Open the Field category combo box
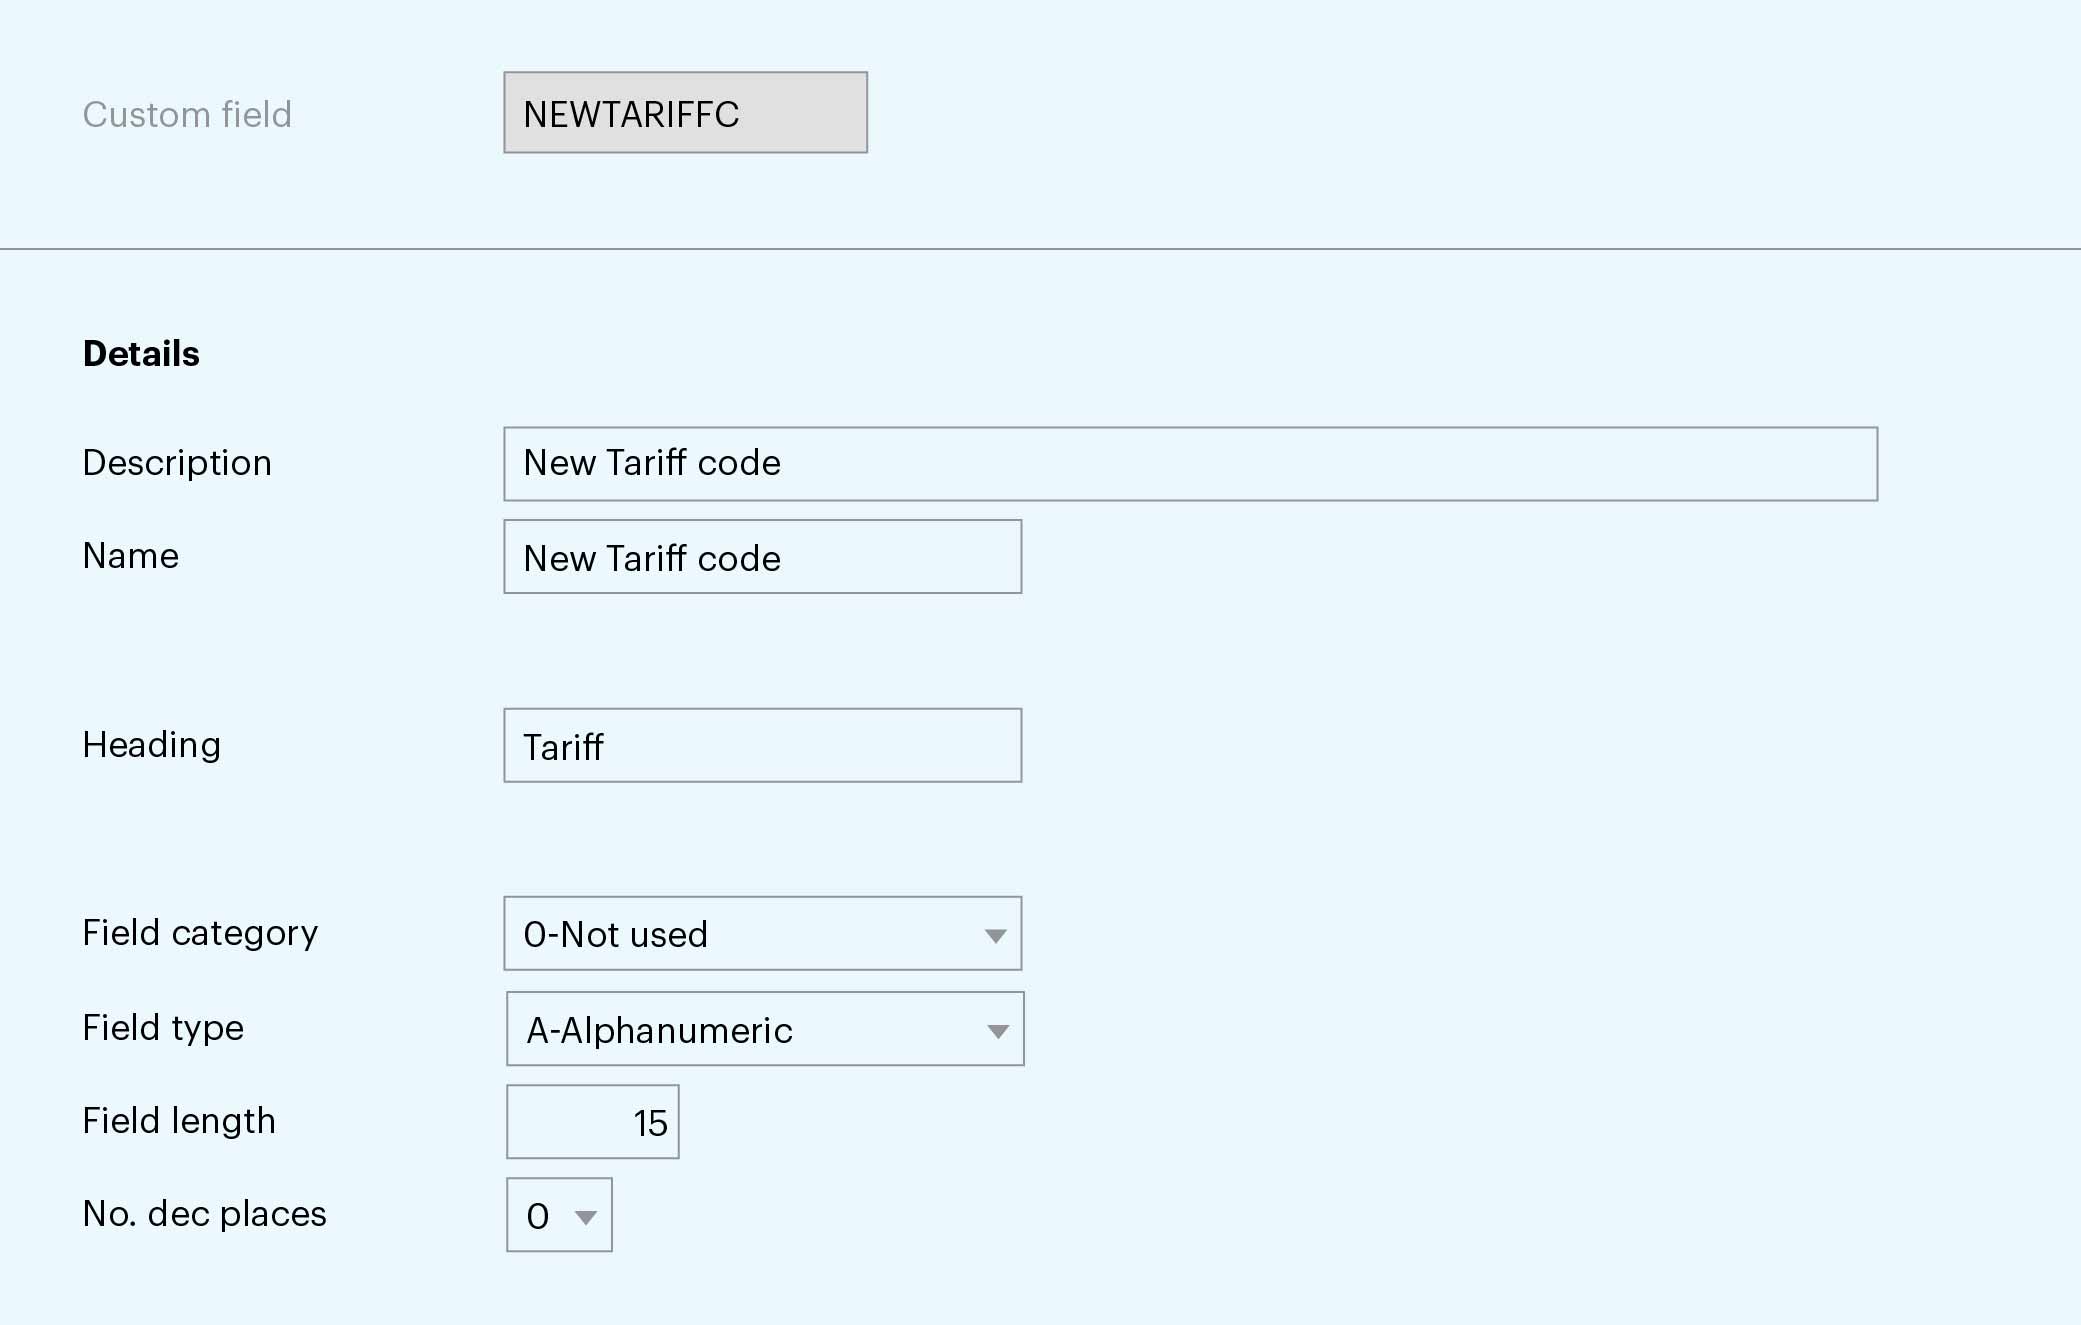Viewport: 2081px width, 1325px height. [740, 934]
